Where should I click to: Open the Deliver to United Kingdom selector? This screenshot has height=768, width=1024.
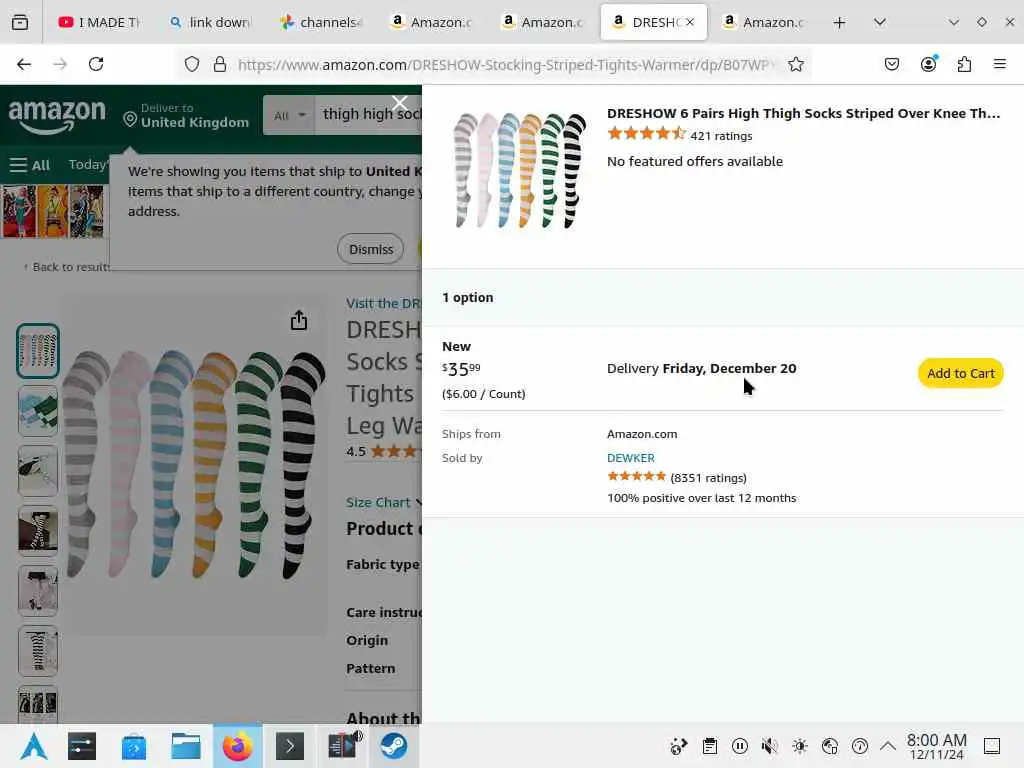pos(187,116)
